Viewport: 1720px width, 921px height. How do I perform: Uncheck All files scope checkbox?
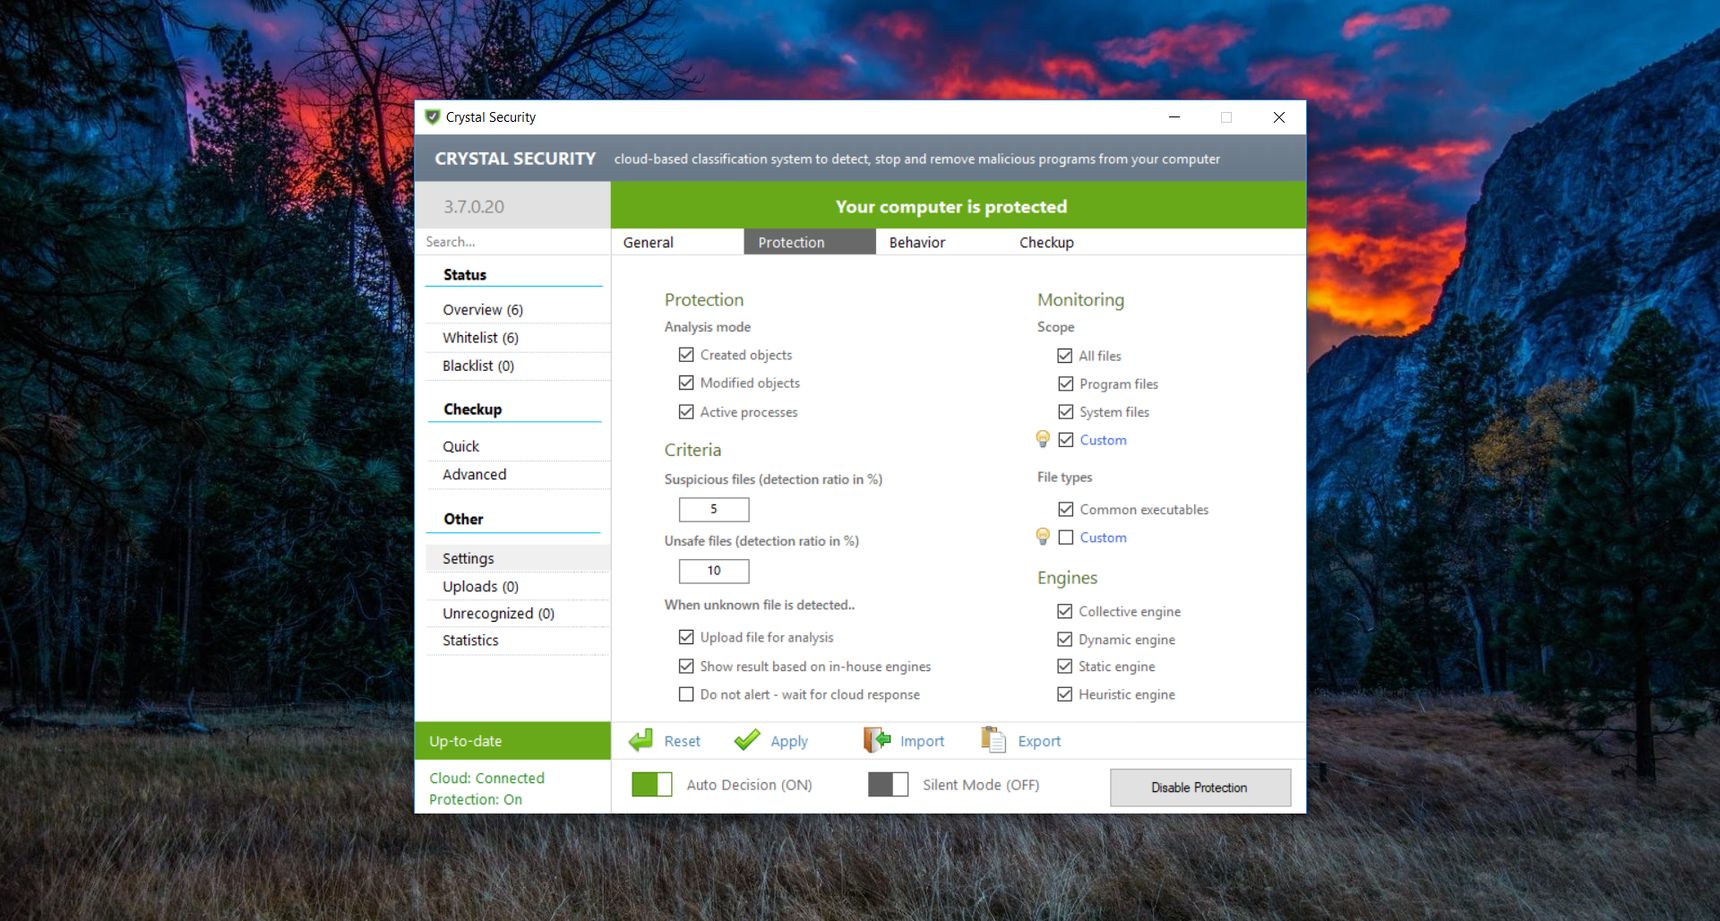pyautogui.click(x=1065, y=356)
